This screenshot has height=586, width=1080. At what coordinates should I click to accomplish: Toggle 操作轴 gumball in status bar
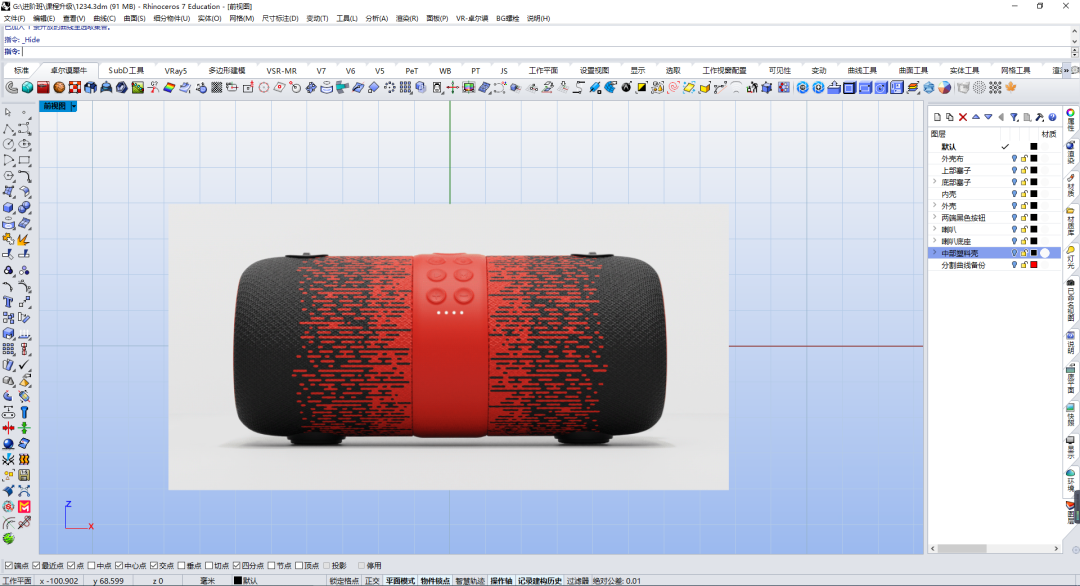coord(501,580)
